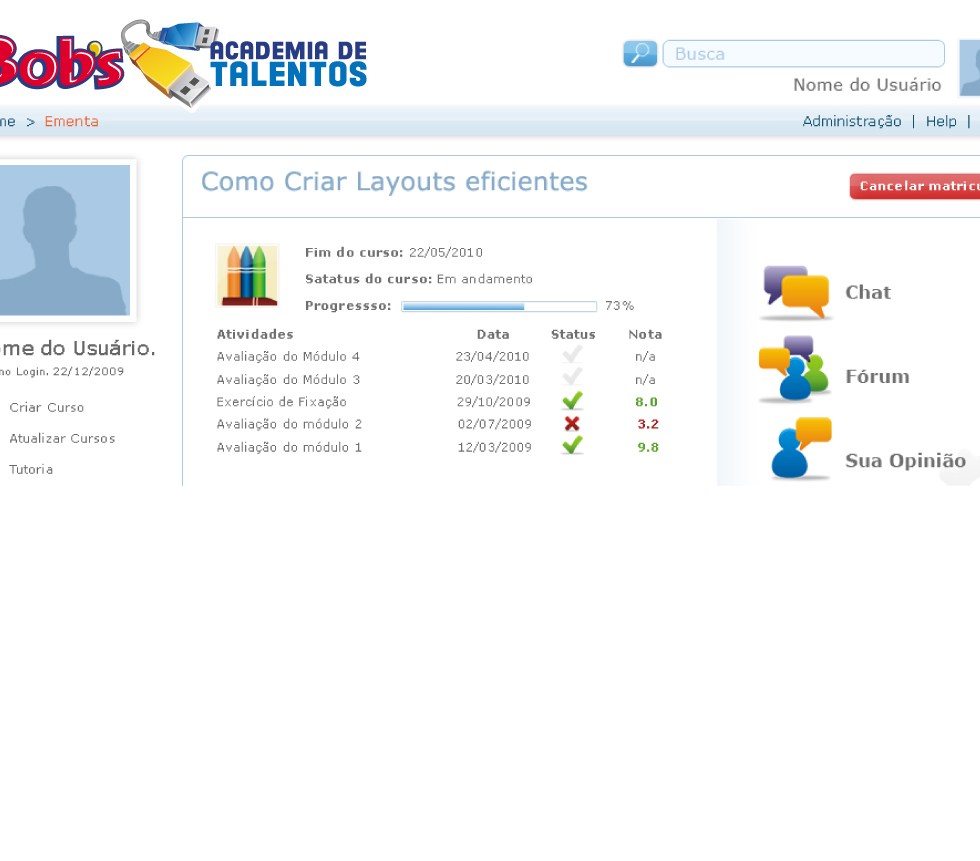This screenshot has width=980, height=861.
Task: Click the Sua Opinião people icon
Action: (x=800, y=449)
